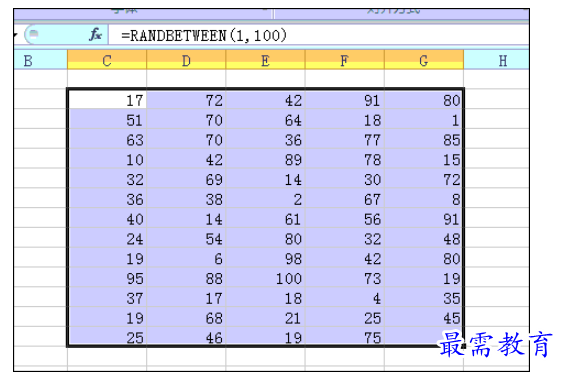Select cell with value 21
561x376 pixels.
click(x=265, y=317)
